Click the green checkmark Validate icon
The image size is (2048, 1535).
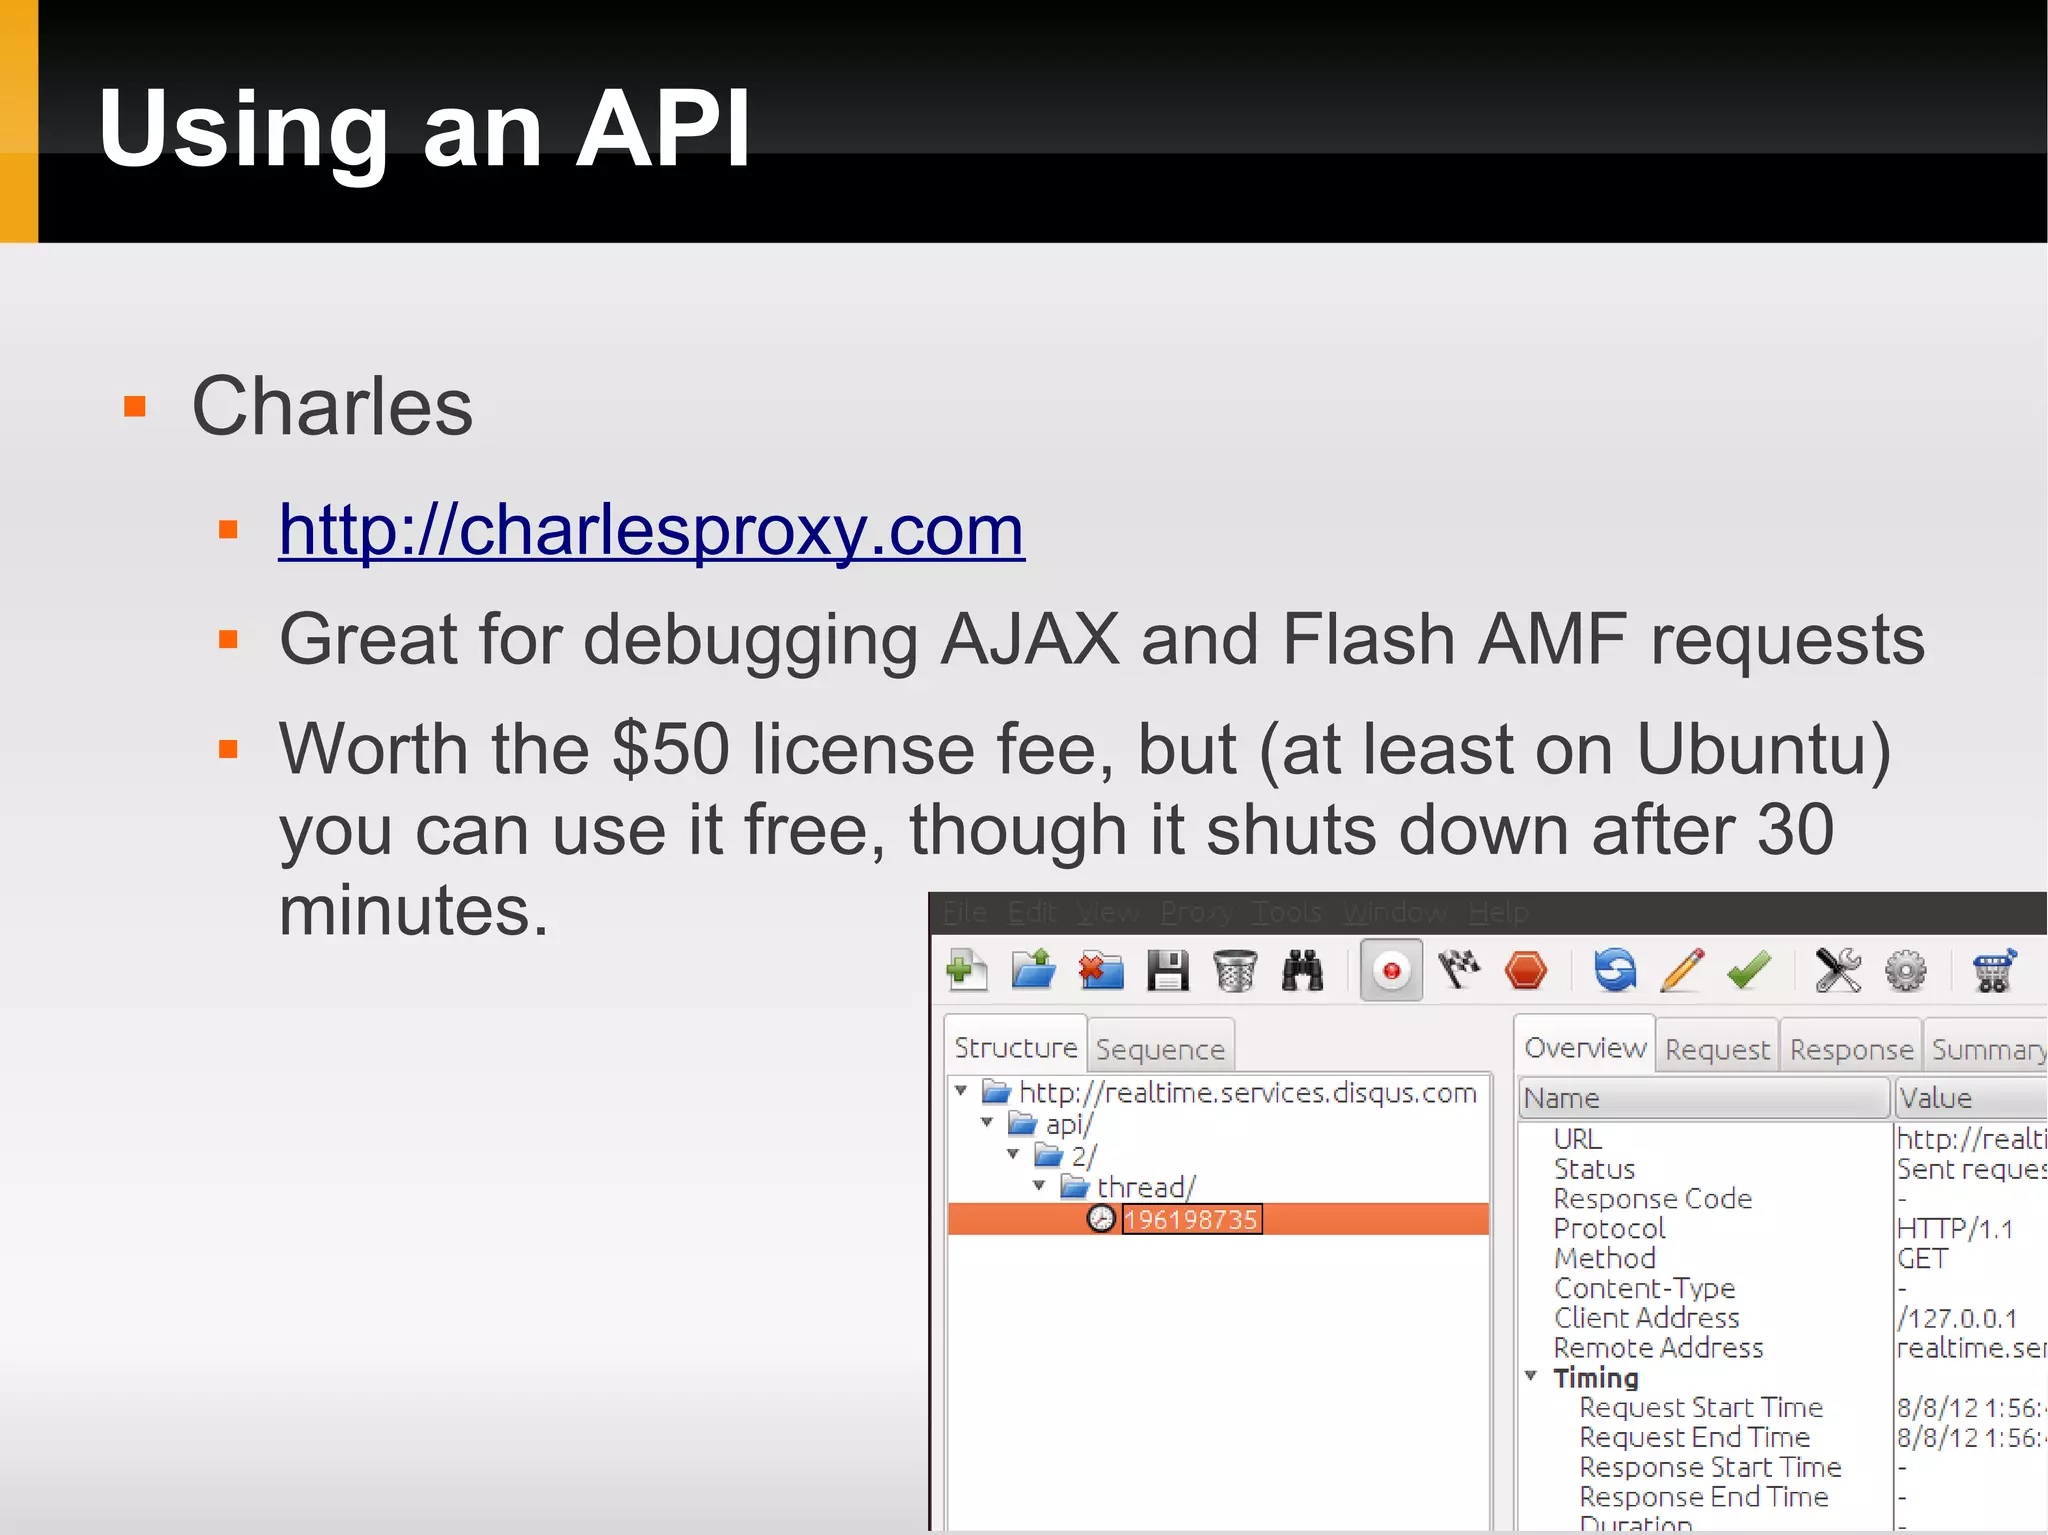[1749, 970]
